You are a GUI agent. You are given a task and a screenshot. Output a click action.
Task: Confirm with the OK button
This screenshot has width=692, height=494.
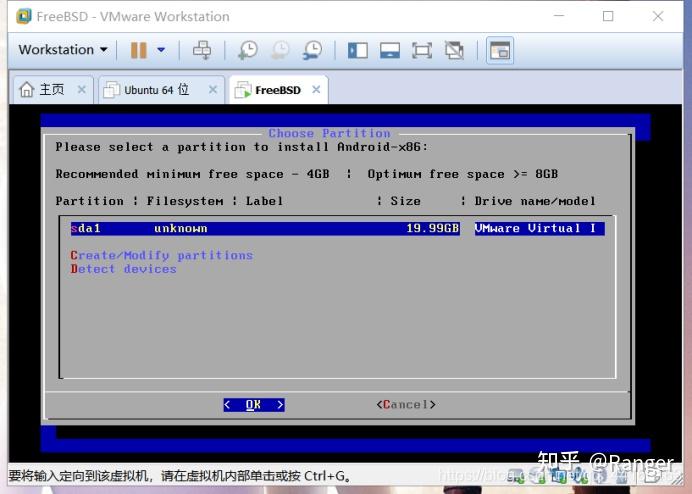[254, 405]
